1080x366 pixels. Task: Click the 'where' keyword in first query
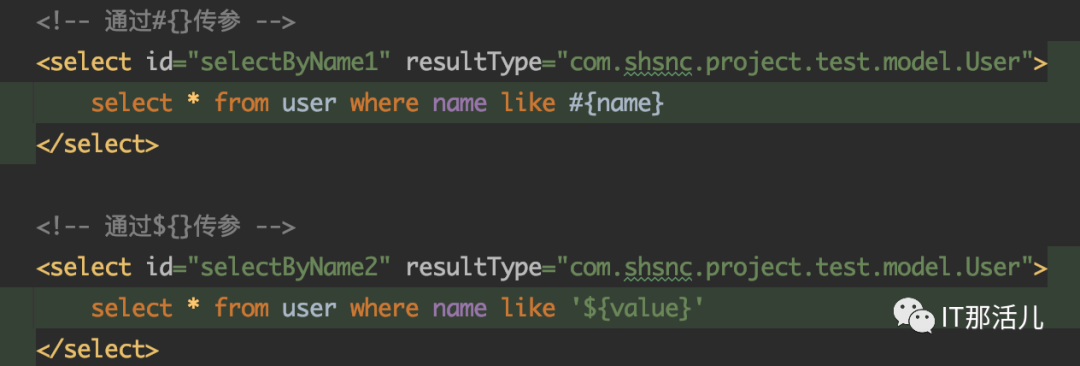click(384, 103)
